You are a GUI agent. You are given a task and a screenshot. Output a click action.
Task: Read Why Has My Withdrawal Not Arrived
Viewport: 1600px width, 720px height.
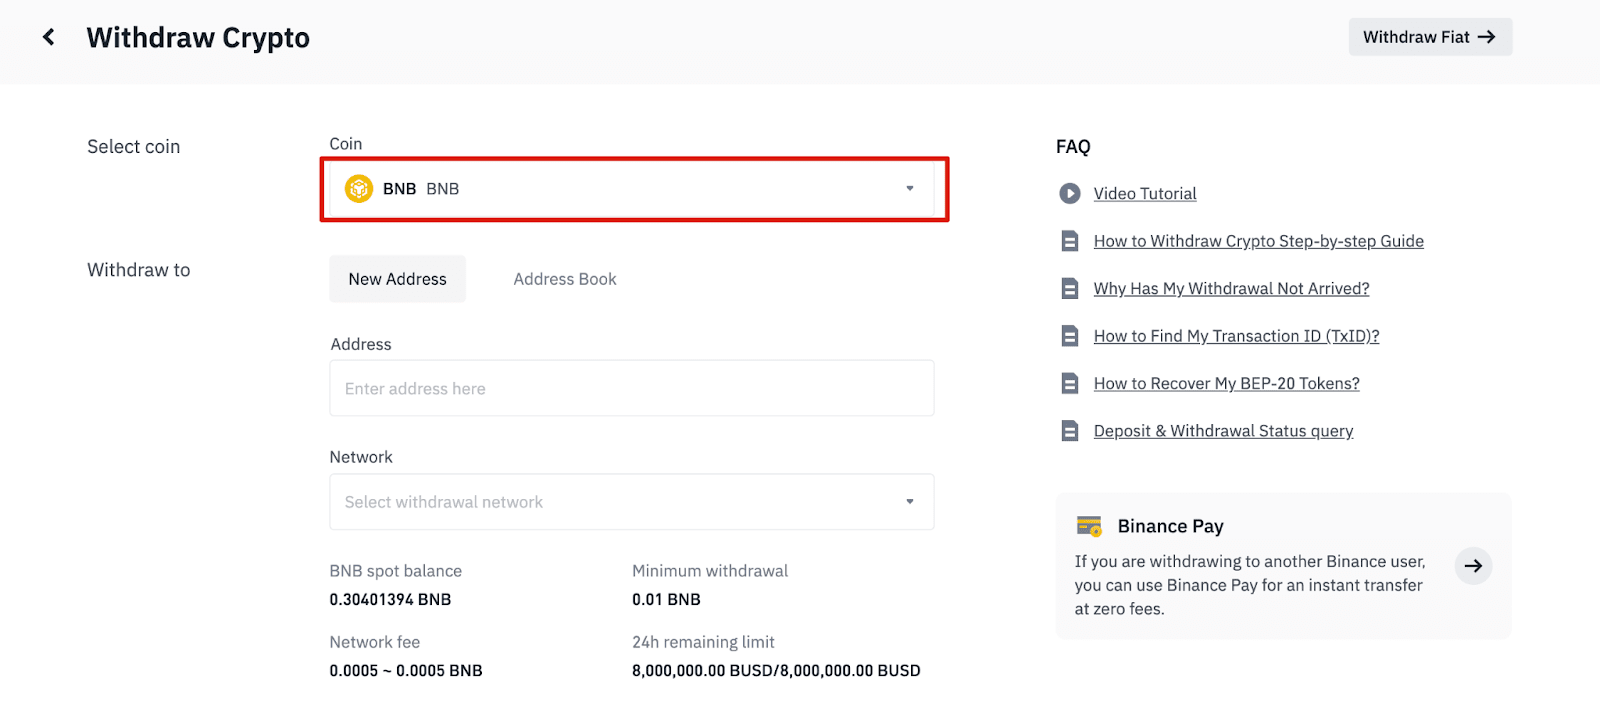[1231, 288]
